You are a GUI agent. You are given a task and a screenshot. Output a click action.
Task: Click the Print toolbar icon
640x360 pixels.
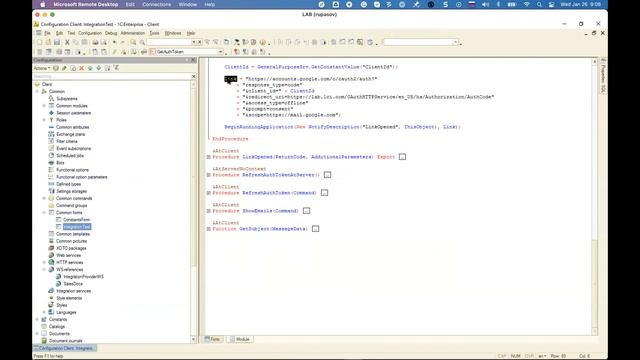95,42
